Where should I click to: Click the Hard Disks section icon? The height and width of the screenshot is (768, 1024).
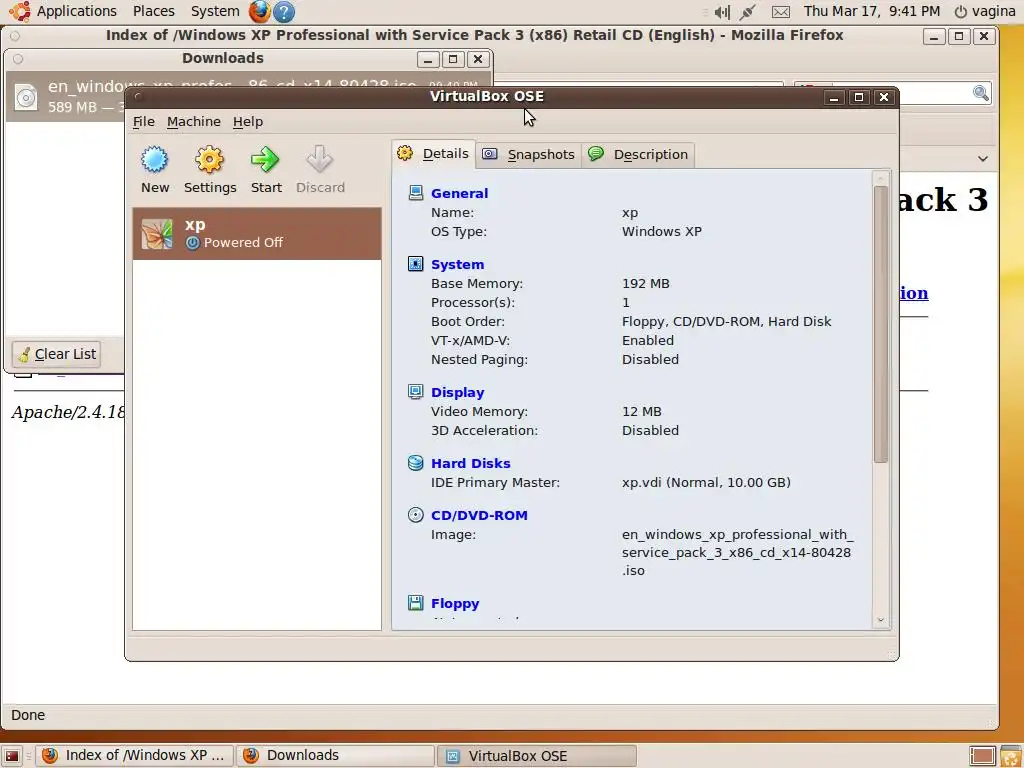coord(415,463)
